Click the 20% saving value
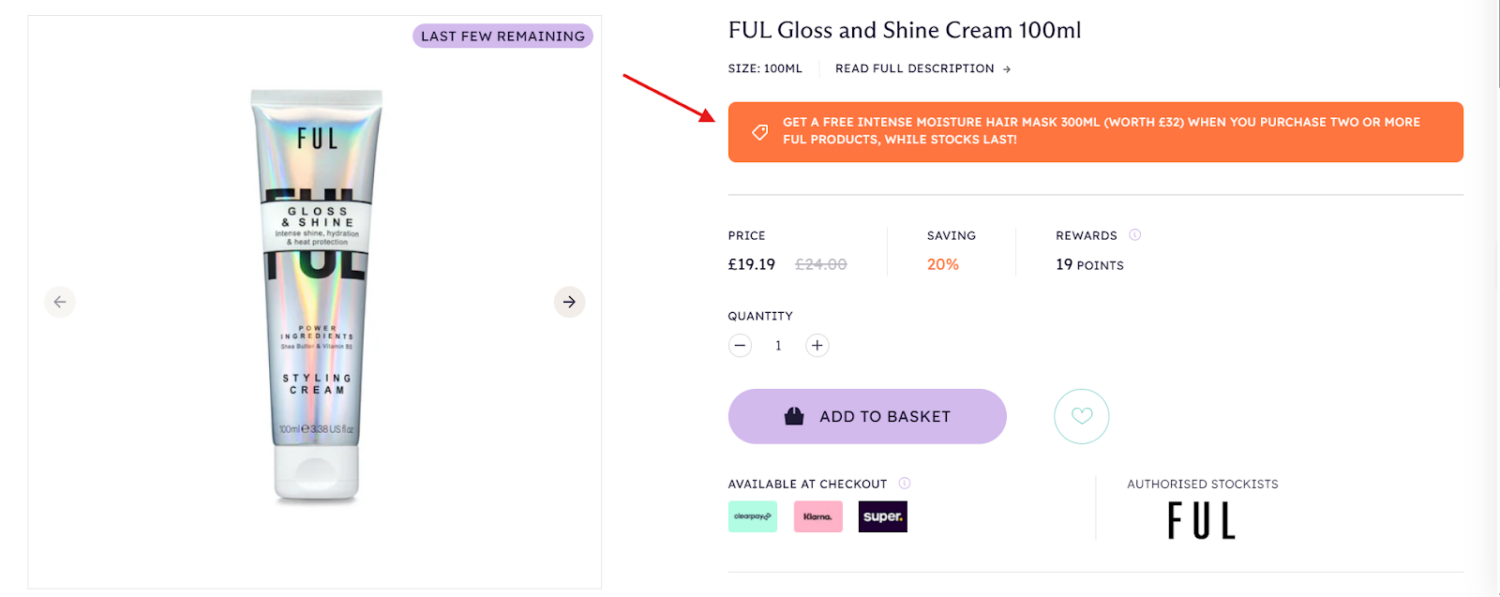The width and height of the screenshot is (1500, 597). (x=942, y=265)
